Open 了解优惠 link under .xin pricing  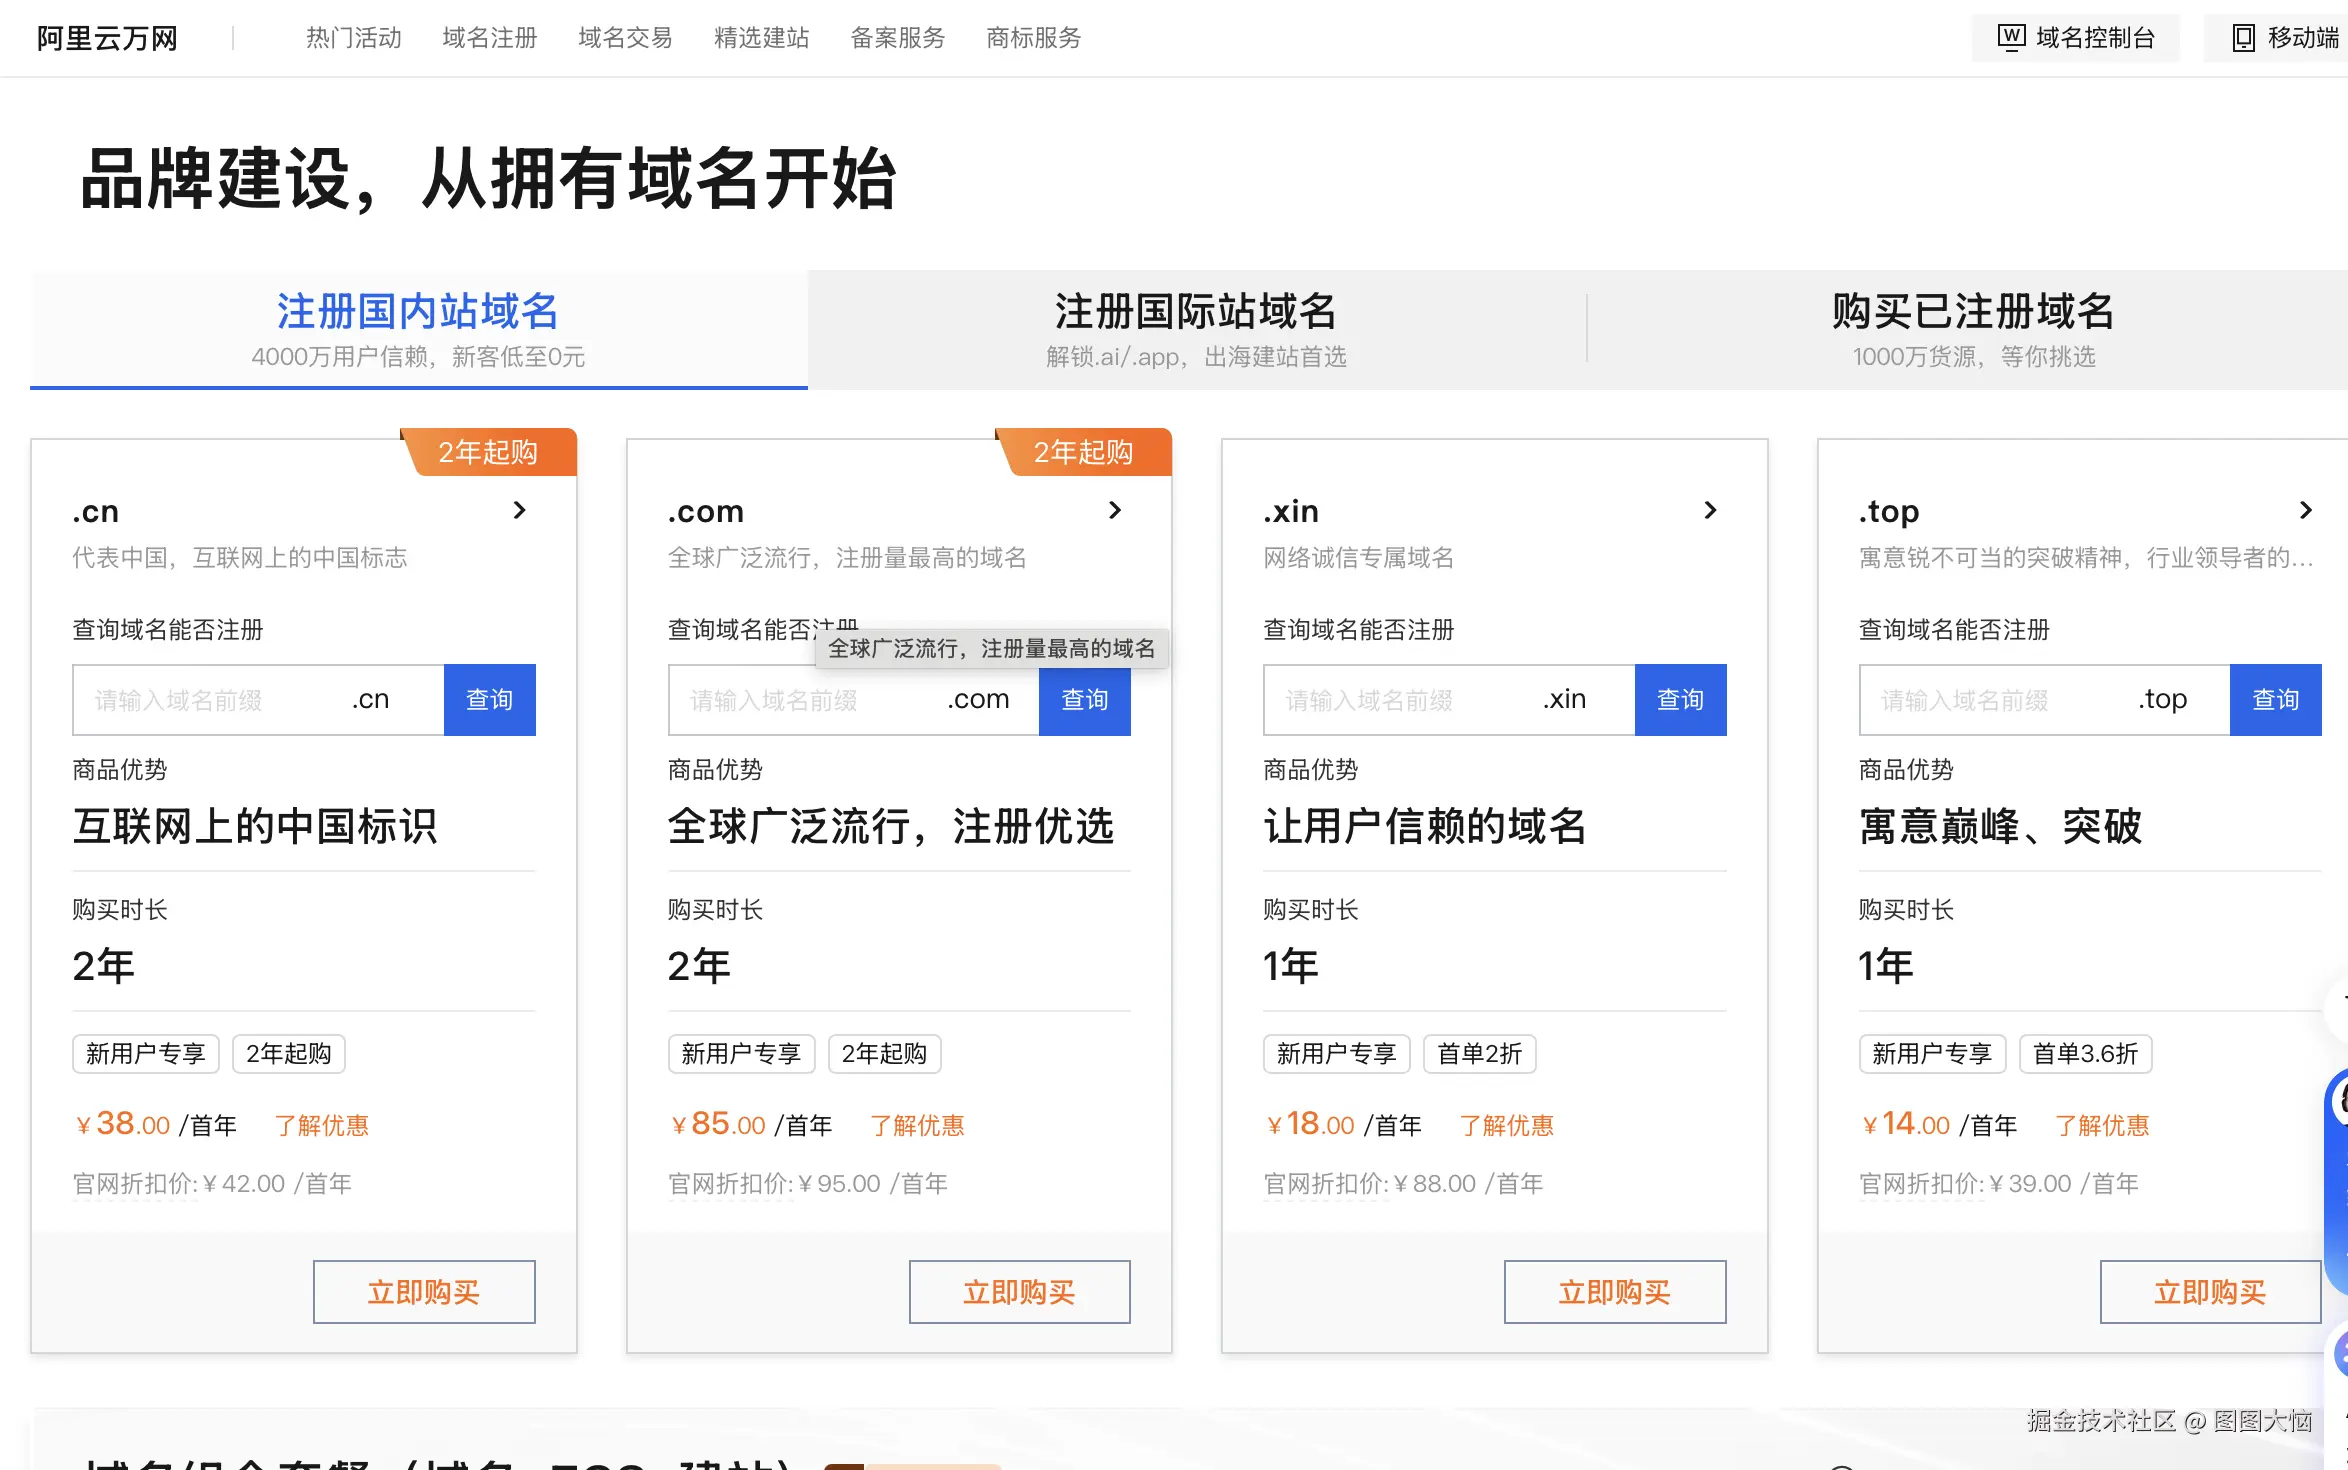point(1505,1124)
